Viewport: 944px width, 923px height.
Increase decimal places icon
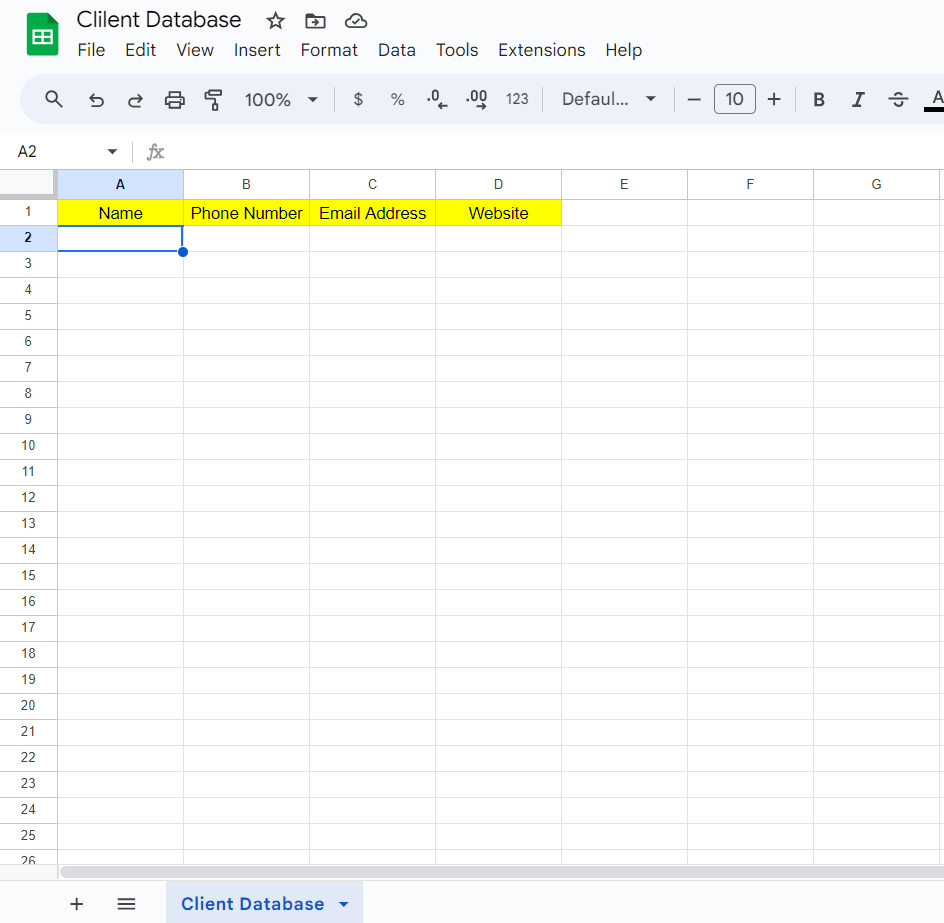(477, 99)
